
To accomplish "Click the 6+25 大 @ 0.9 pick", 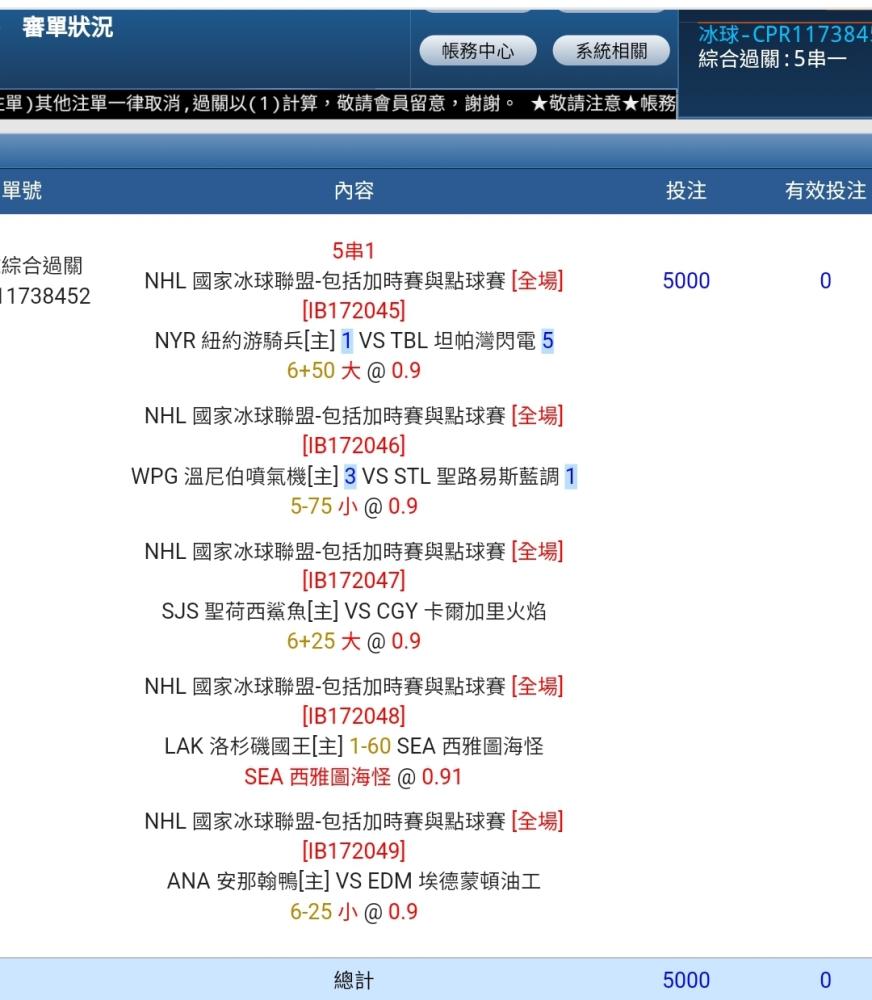I will tap(354, 641).
